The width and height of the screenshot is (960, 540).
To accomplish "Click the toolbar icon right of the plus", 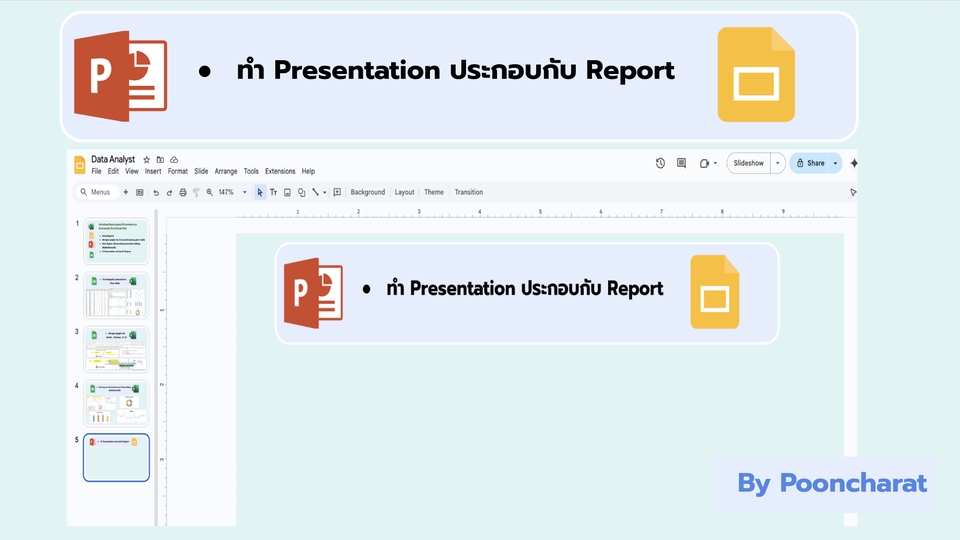I will point(140,192).
